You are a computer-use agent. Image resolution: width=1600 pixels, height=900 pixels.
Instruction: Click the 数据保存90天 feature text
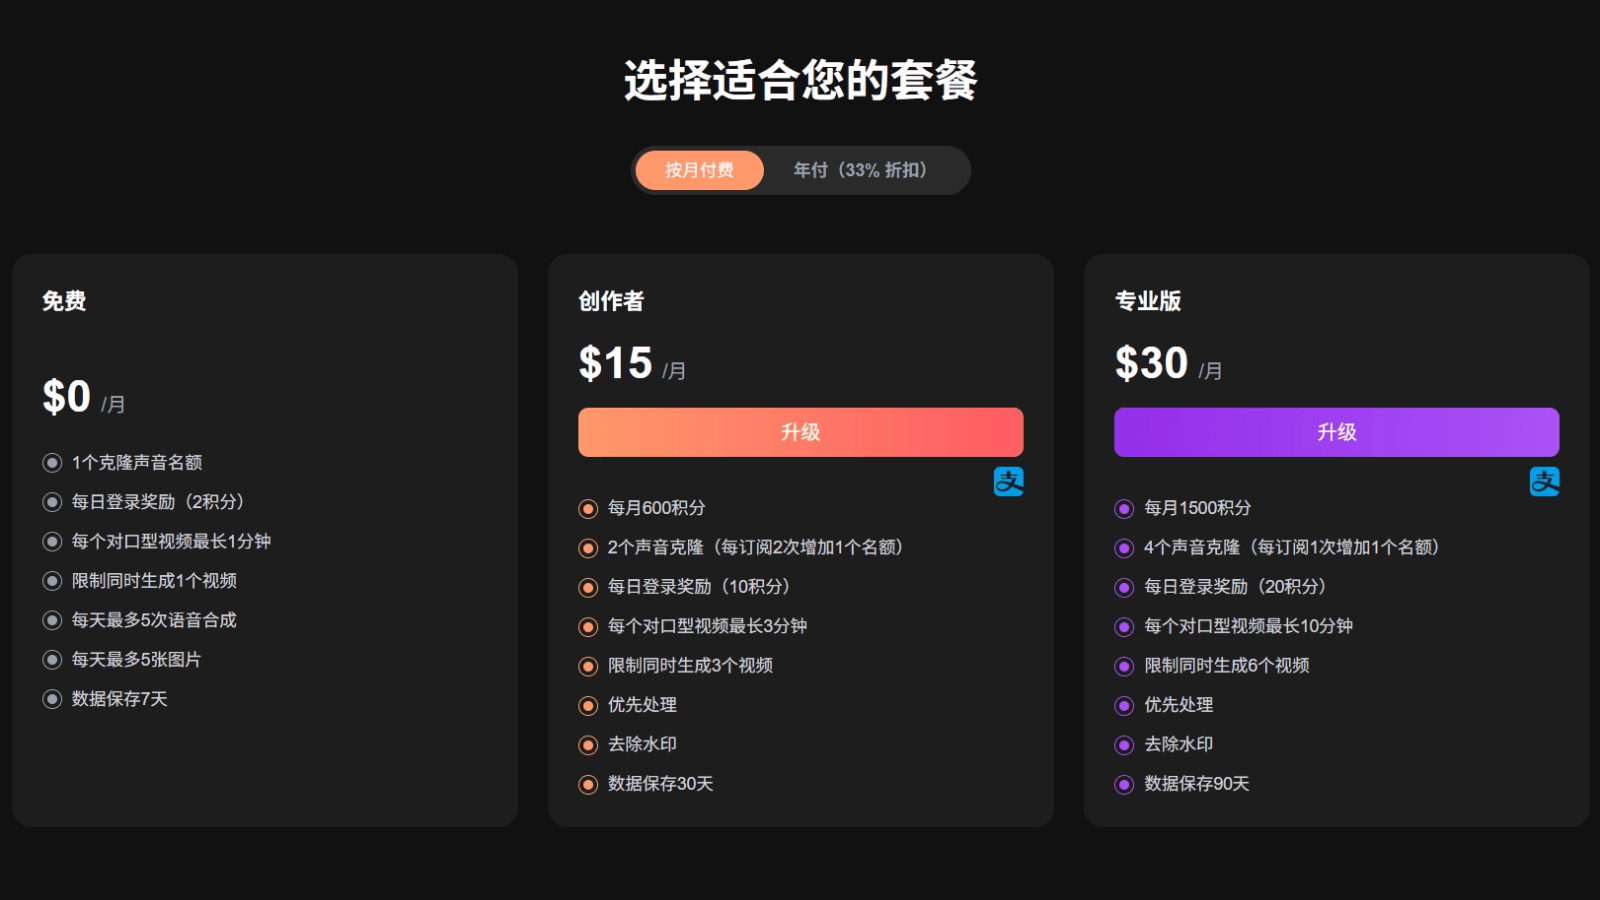coord(1196,784)
